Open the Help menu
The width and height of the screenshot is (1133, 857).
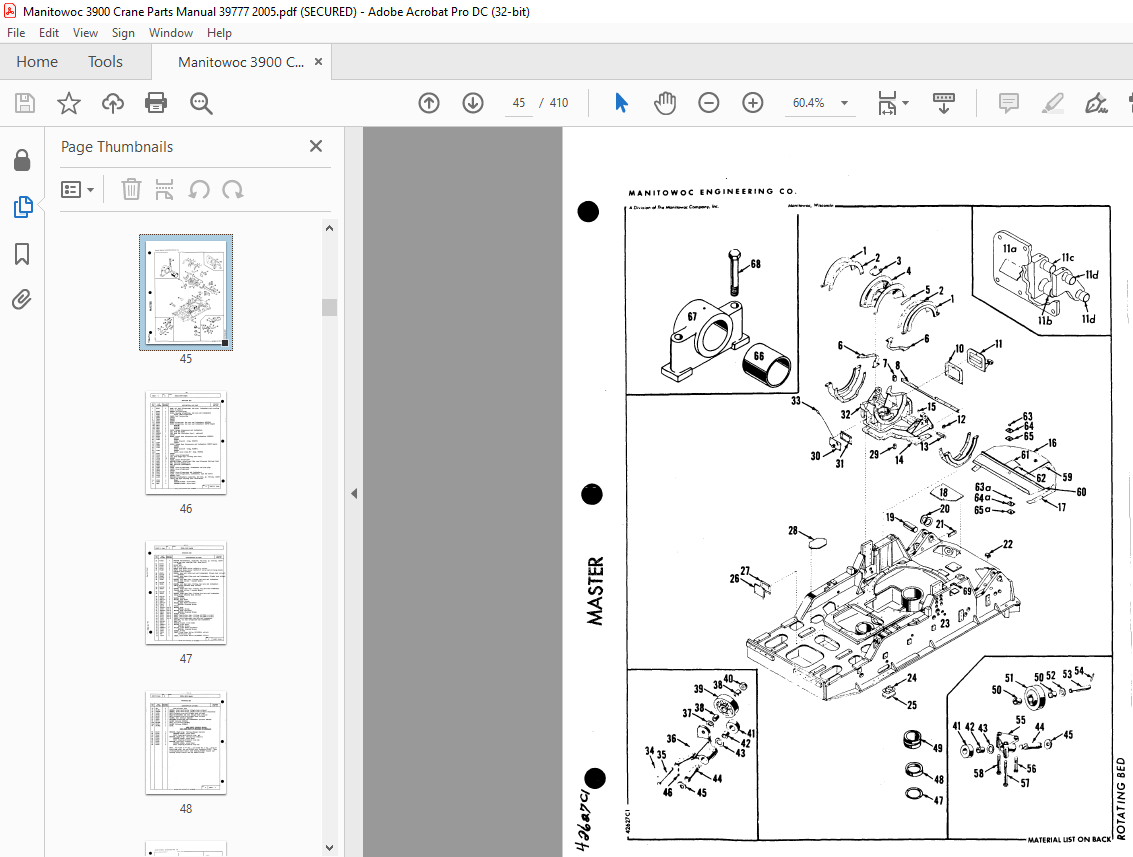pyautogui.click(x=219, y=33)
